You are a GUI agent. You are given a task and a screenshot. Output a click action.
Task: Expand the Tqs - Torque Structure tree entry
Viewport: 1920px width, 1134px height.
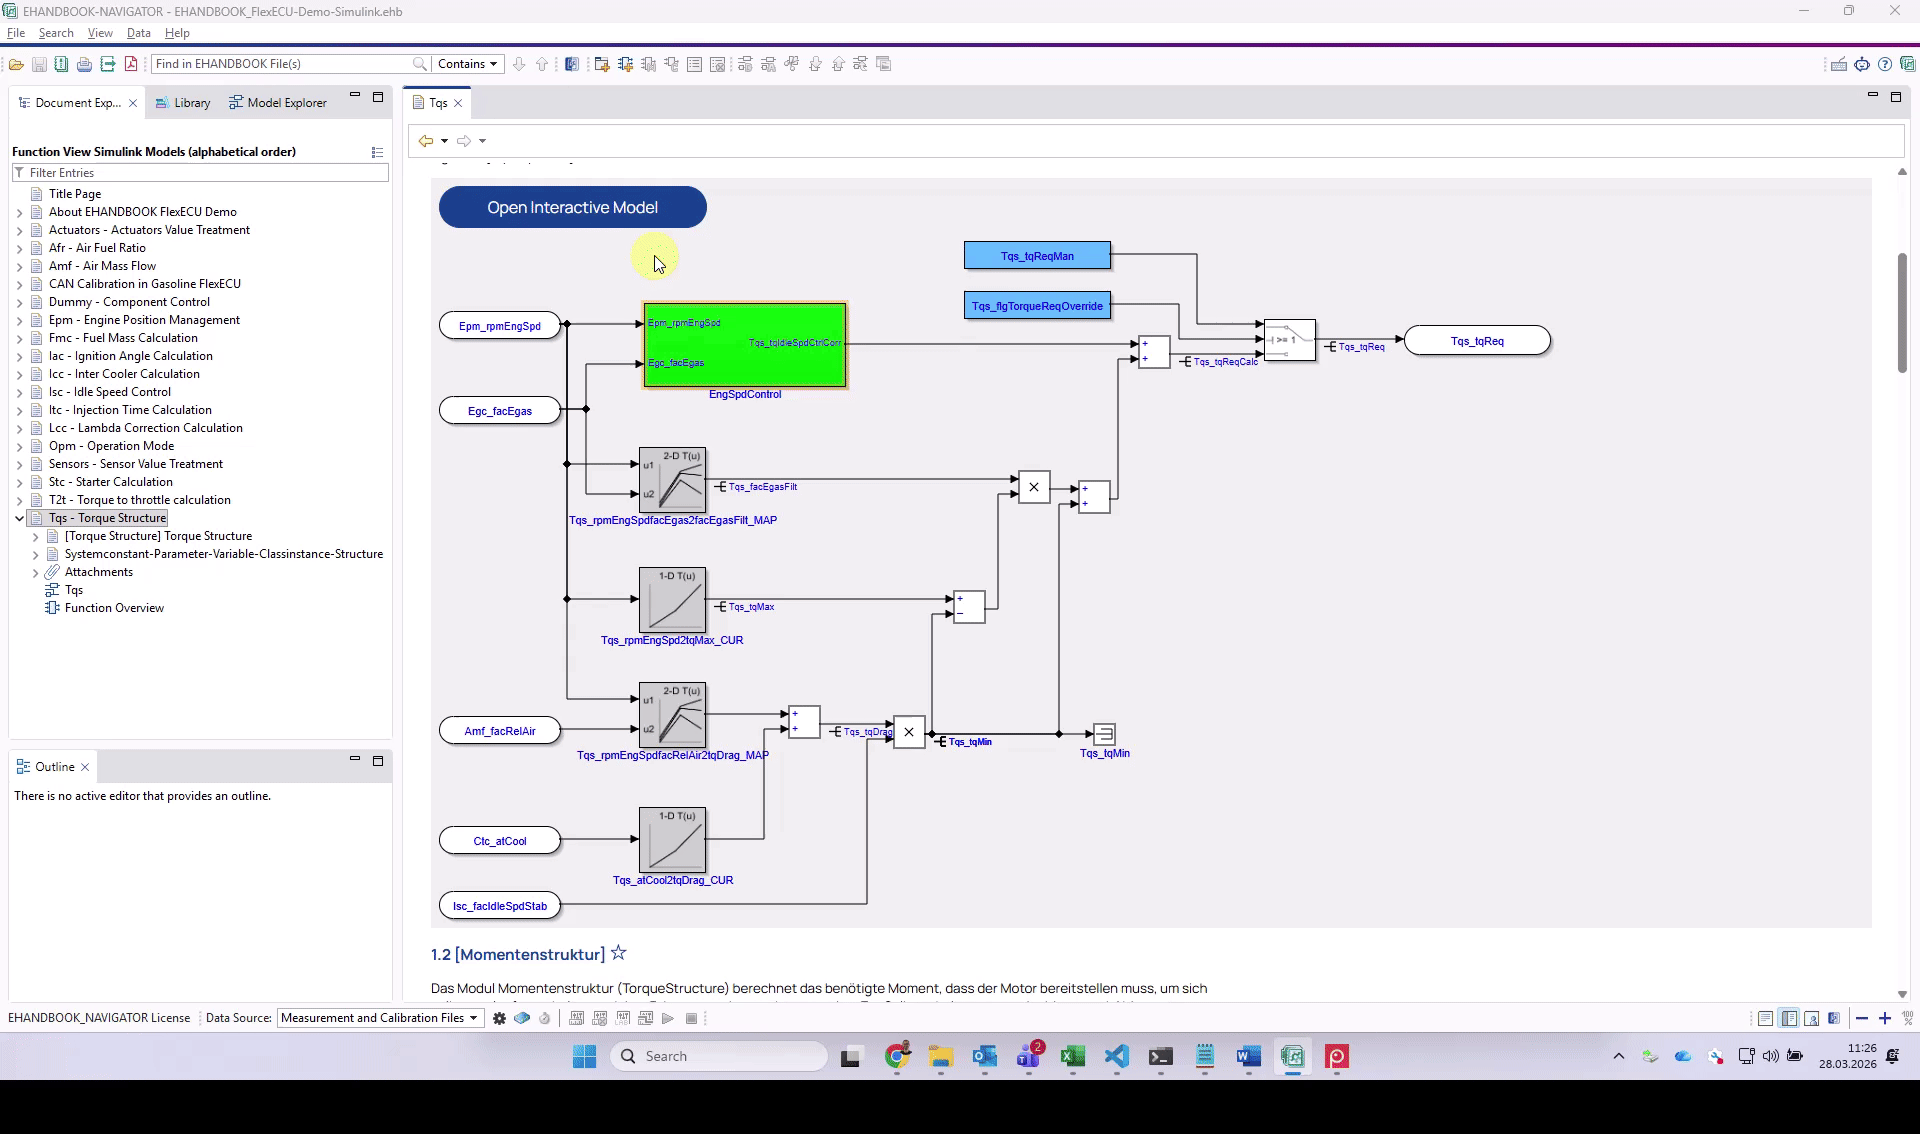[x=18, y=518]
